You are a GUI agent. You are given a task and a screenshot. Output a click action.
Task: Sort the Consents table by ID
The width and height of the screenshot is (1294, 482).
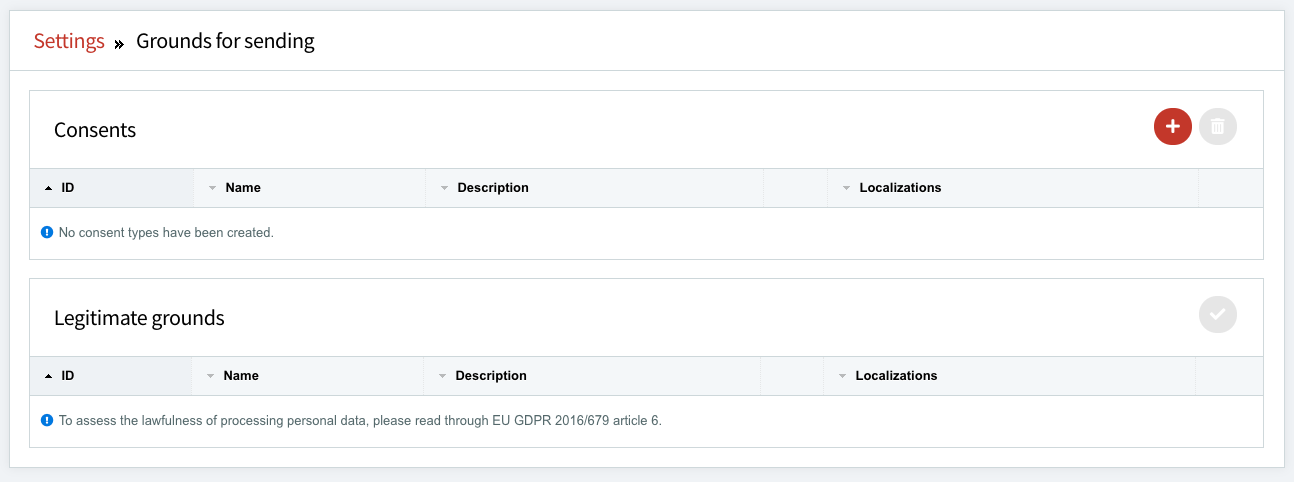point(67,188)
